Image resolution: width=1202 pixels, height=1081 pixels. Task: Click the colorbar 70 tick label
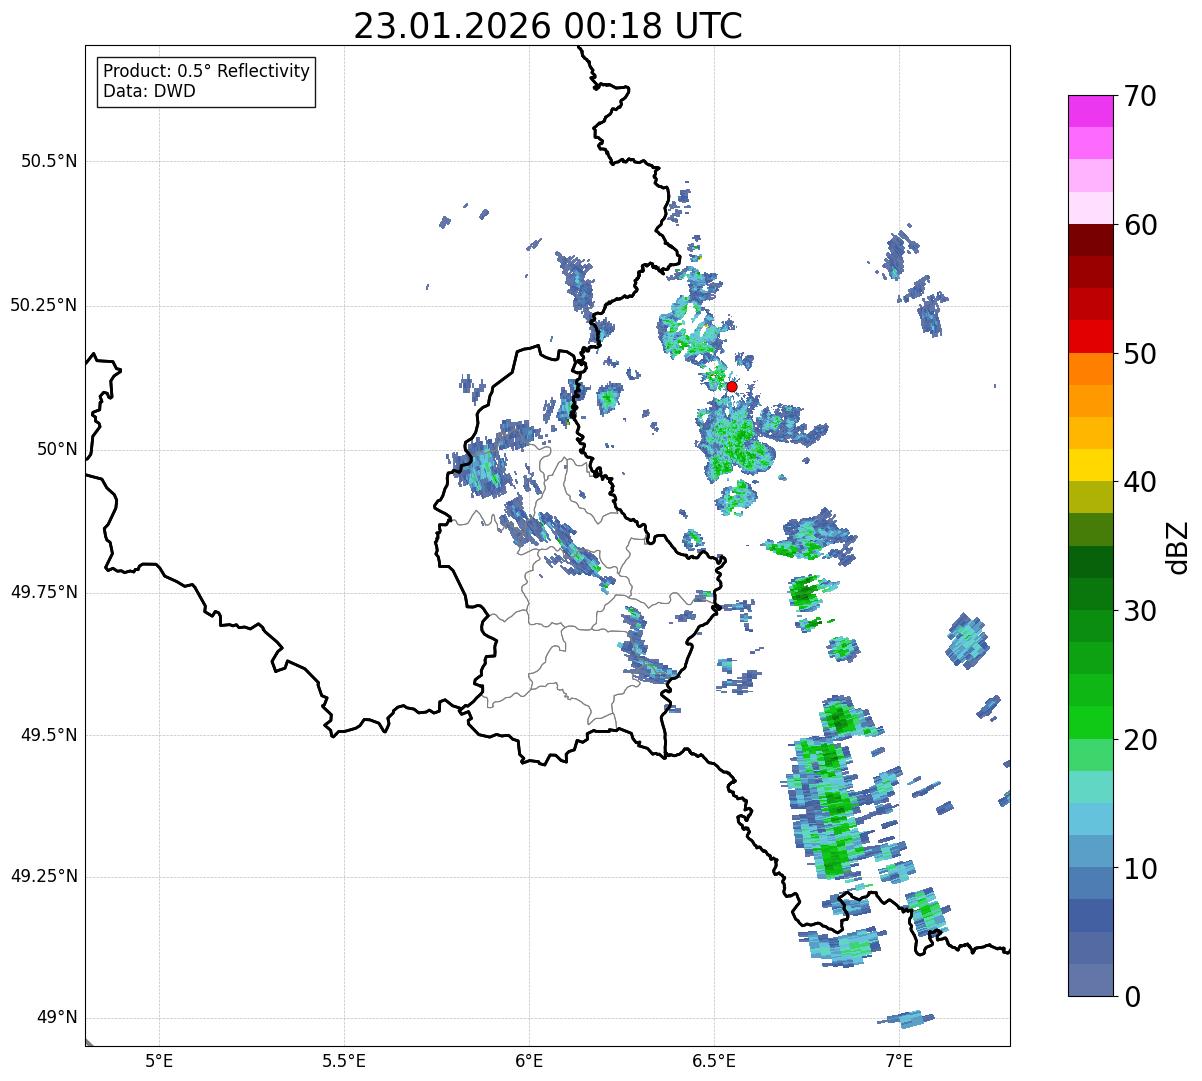click(1139, 96)
